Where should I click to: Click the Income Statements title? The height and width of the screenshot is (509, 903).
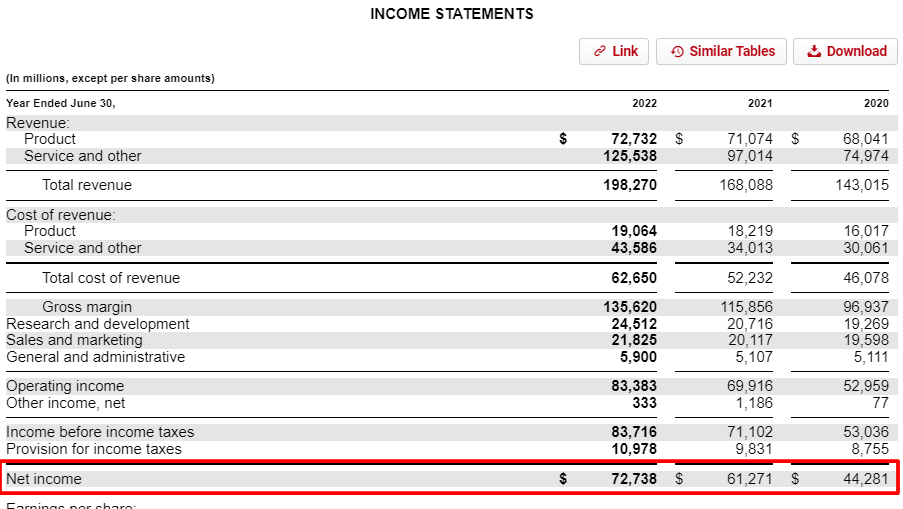pyautogui.click(x=451, y=14)
